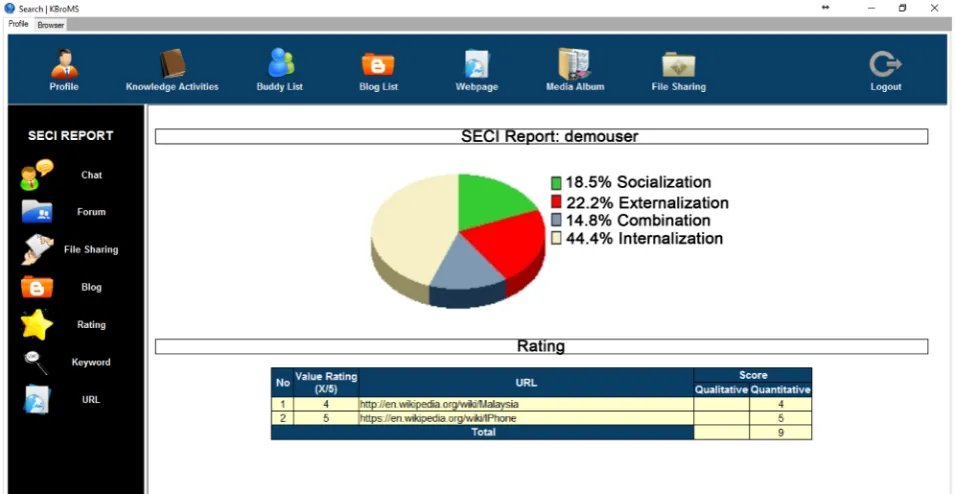Click the red Externalization legend swatch
955x494 pixels.
point(556,202)
